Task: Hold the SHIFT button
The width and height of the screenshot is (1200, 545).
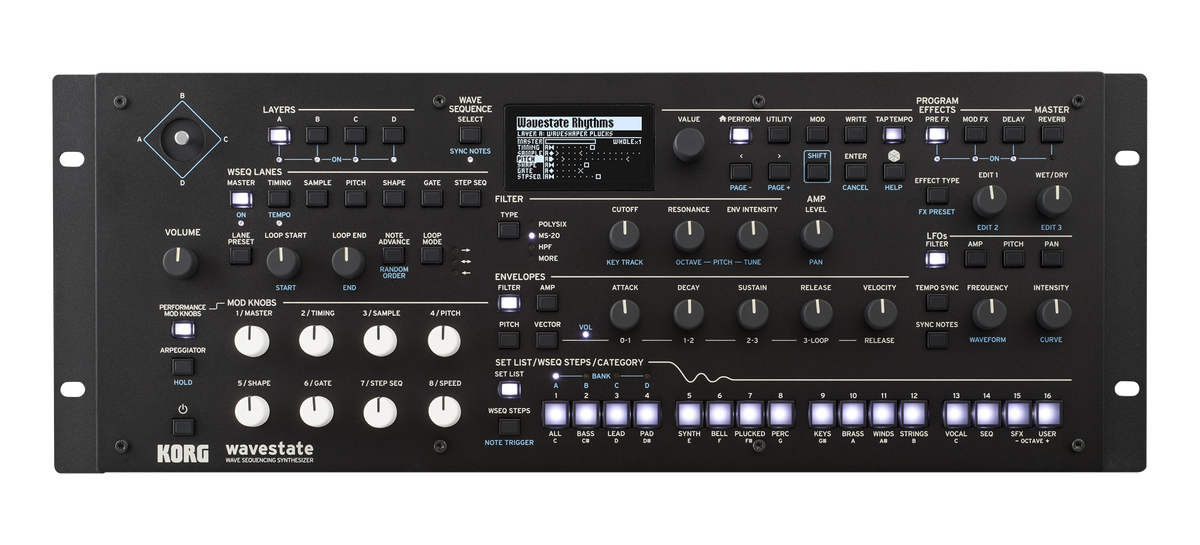Action: pyautogui.click(x=817, y=172)
